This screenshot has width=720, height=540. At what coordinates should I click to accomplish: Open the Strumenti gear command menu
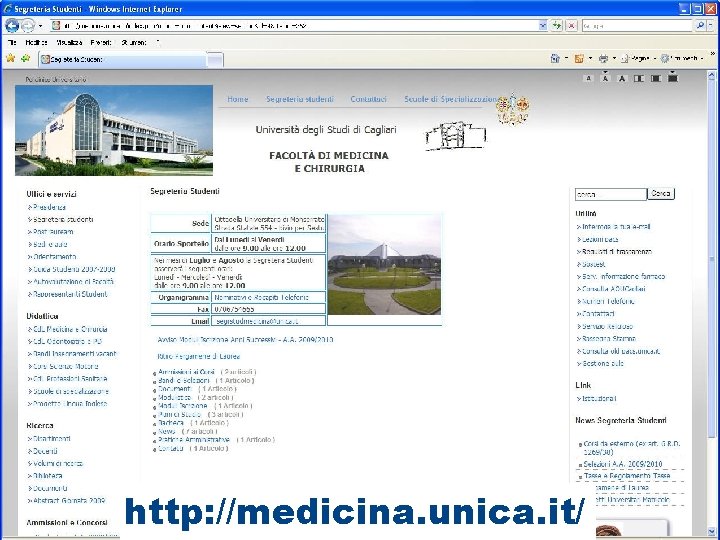tap(682, 58)
